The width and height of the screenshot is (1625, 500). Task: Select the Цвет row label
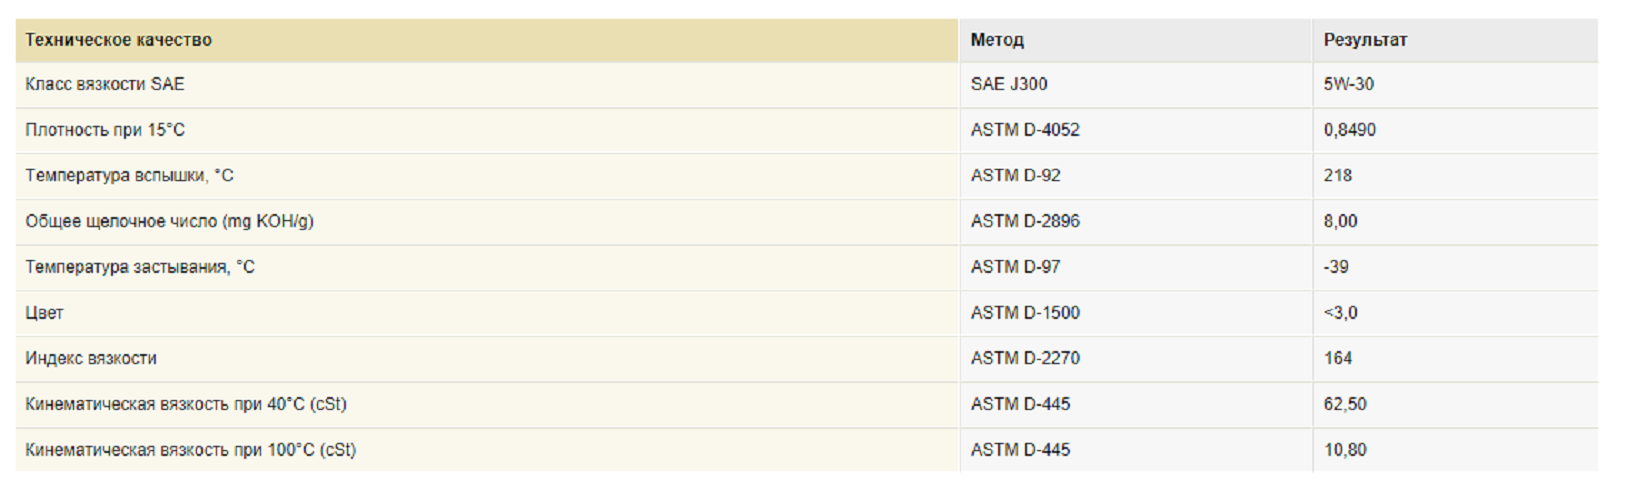(x=44, y=313)
